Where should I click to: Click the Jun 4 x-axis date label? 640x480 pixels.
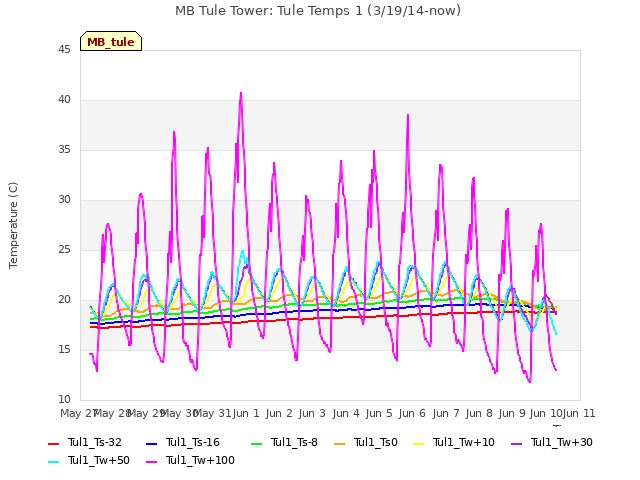pyautogui.click(x=346, y=413)
